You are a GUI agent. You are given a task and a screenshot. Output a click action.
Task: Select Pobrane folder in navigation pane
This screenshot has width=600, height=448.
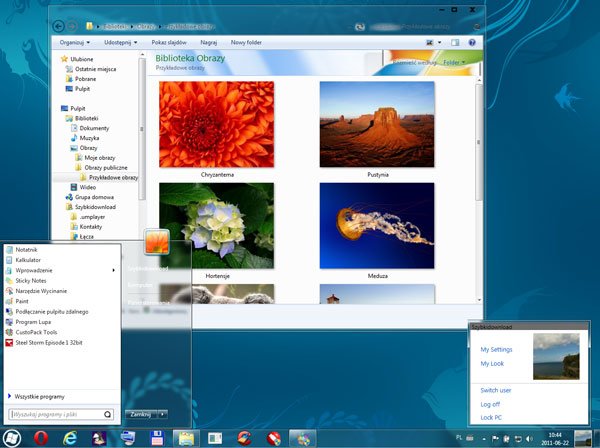pos(81,79)
